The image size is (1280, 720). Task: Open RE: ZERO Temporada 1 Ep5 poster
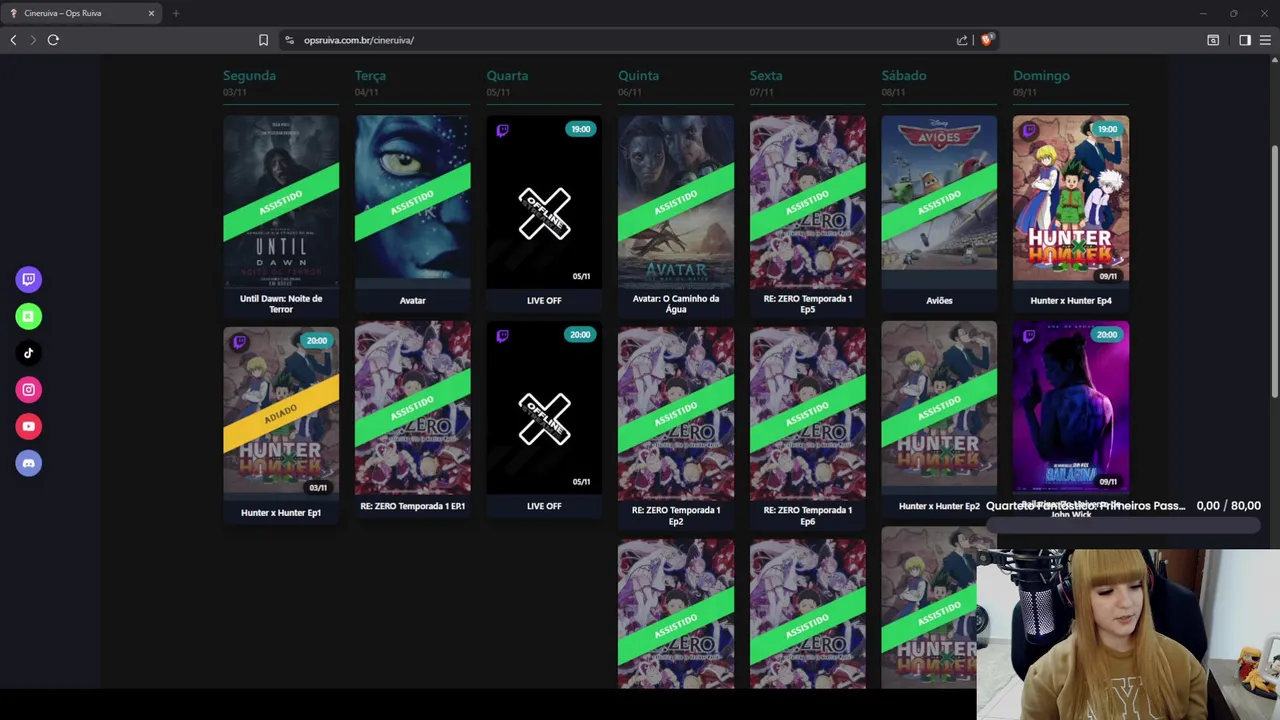click(x=808, y=202)
